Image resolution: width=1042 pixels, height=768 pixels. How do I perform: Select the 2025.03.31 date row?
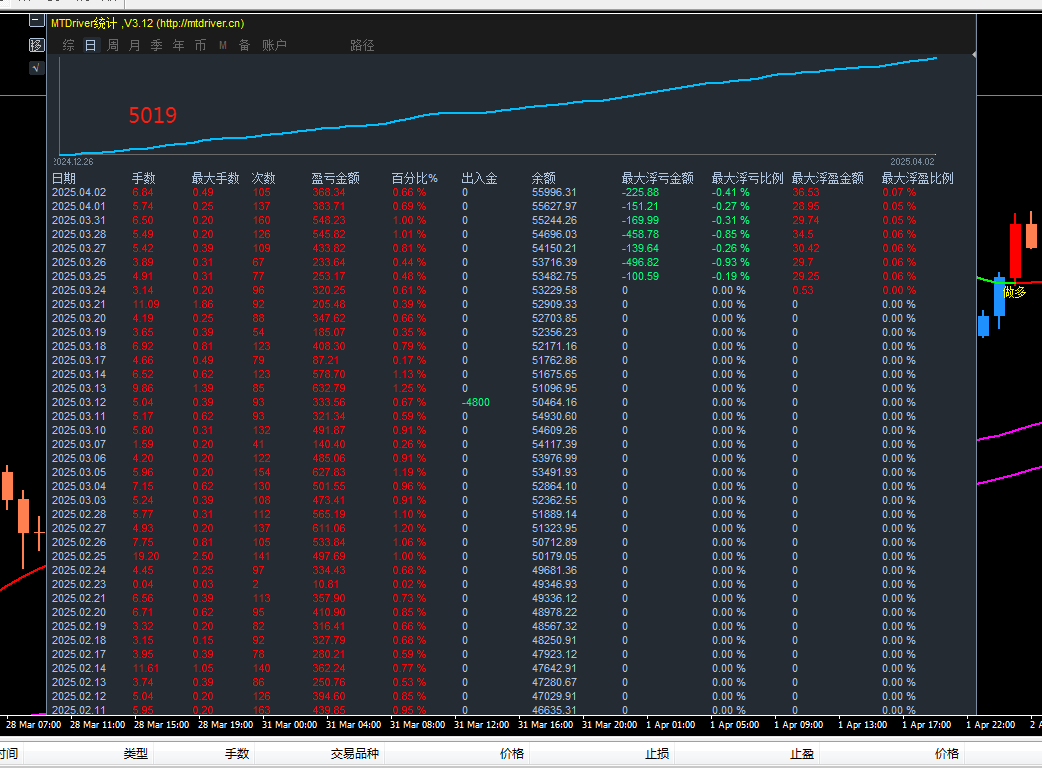pos(79,221)
